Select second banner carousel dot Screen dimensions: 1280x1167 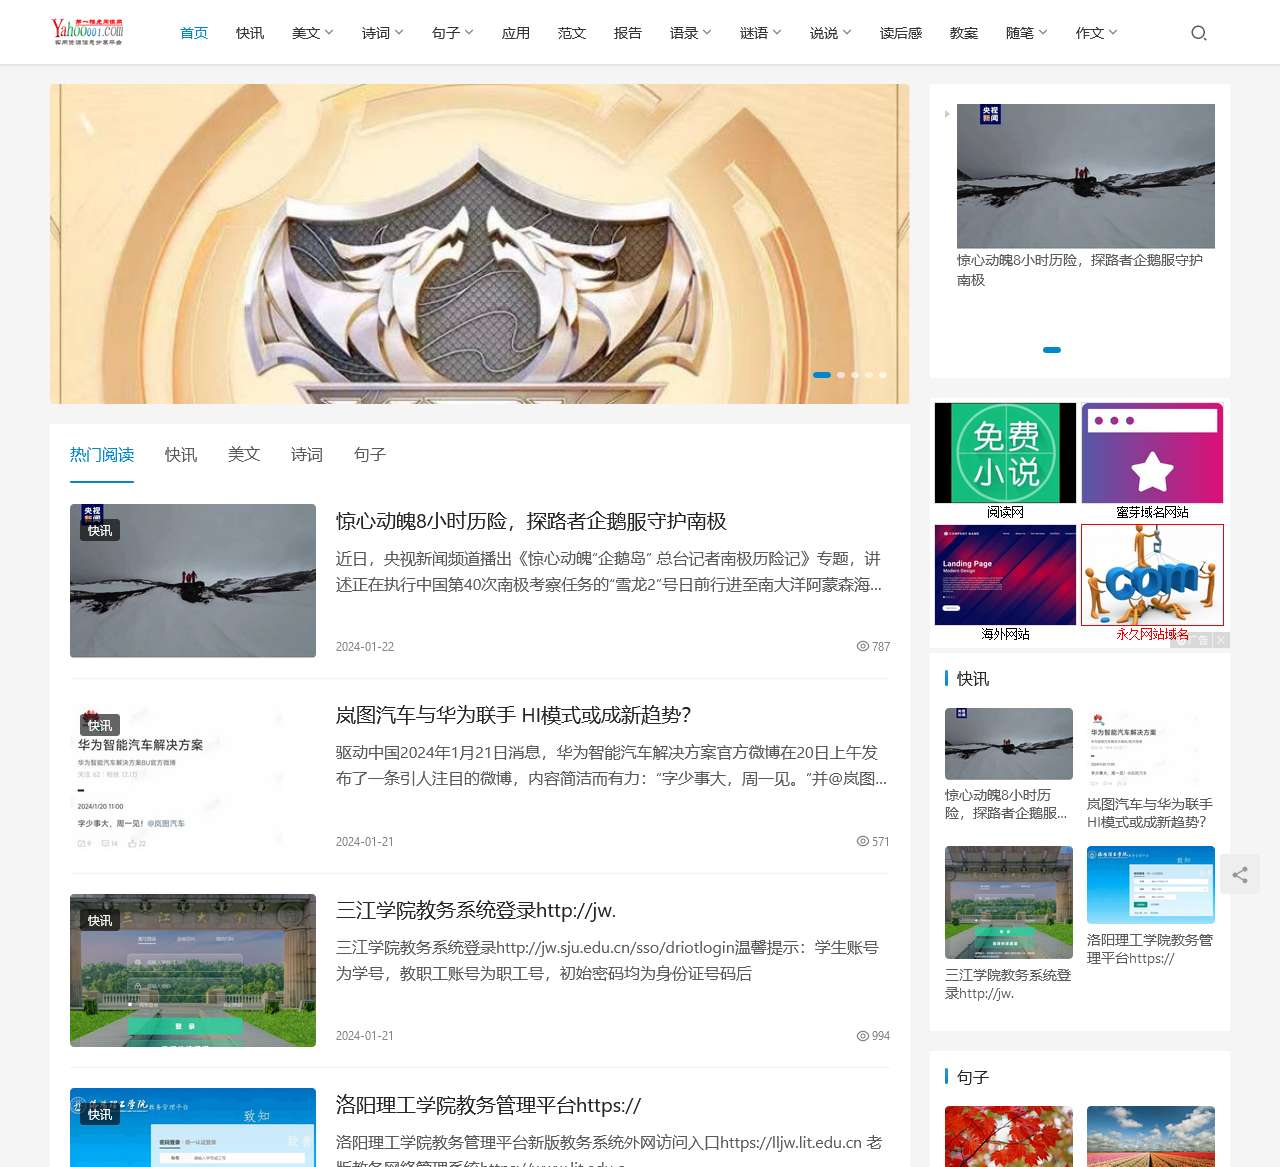tap(841, 375)
